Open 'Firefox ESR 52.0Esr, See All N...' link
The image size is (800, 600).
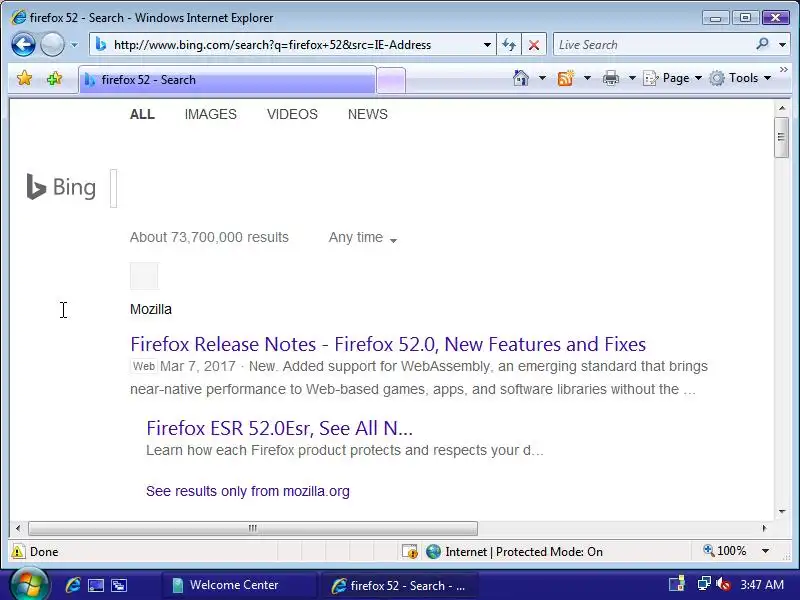pyautogui.click(x=279, y=428)
